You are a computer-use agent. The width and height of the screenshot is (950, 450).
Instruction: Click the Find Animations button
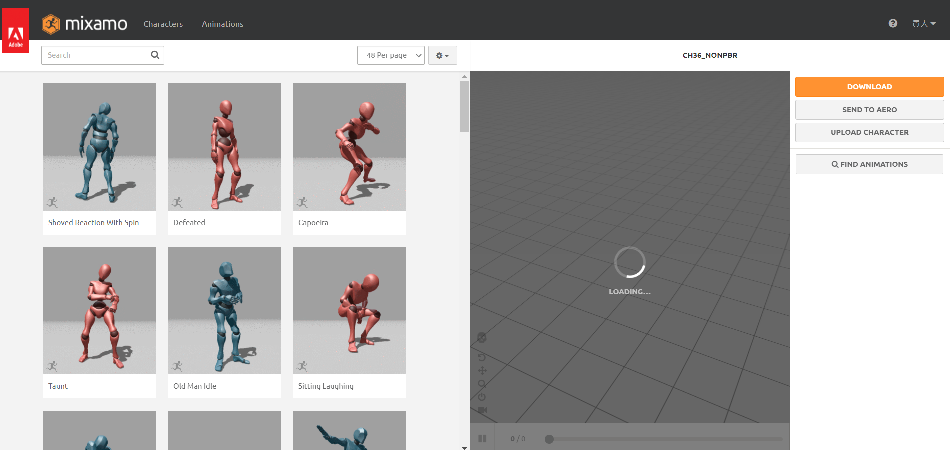point(869,164)
